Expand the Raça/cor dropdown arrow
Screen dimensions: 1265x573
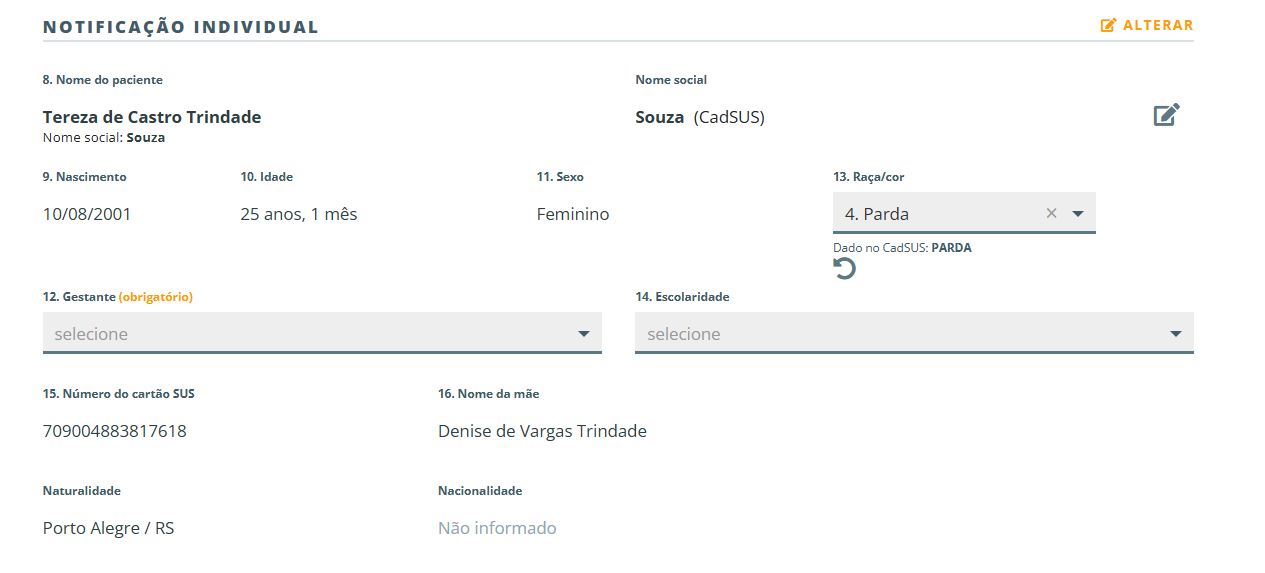pyautogui.click(x=1078, y=213)
